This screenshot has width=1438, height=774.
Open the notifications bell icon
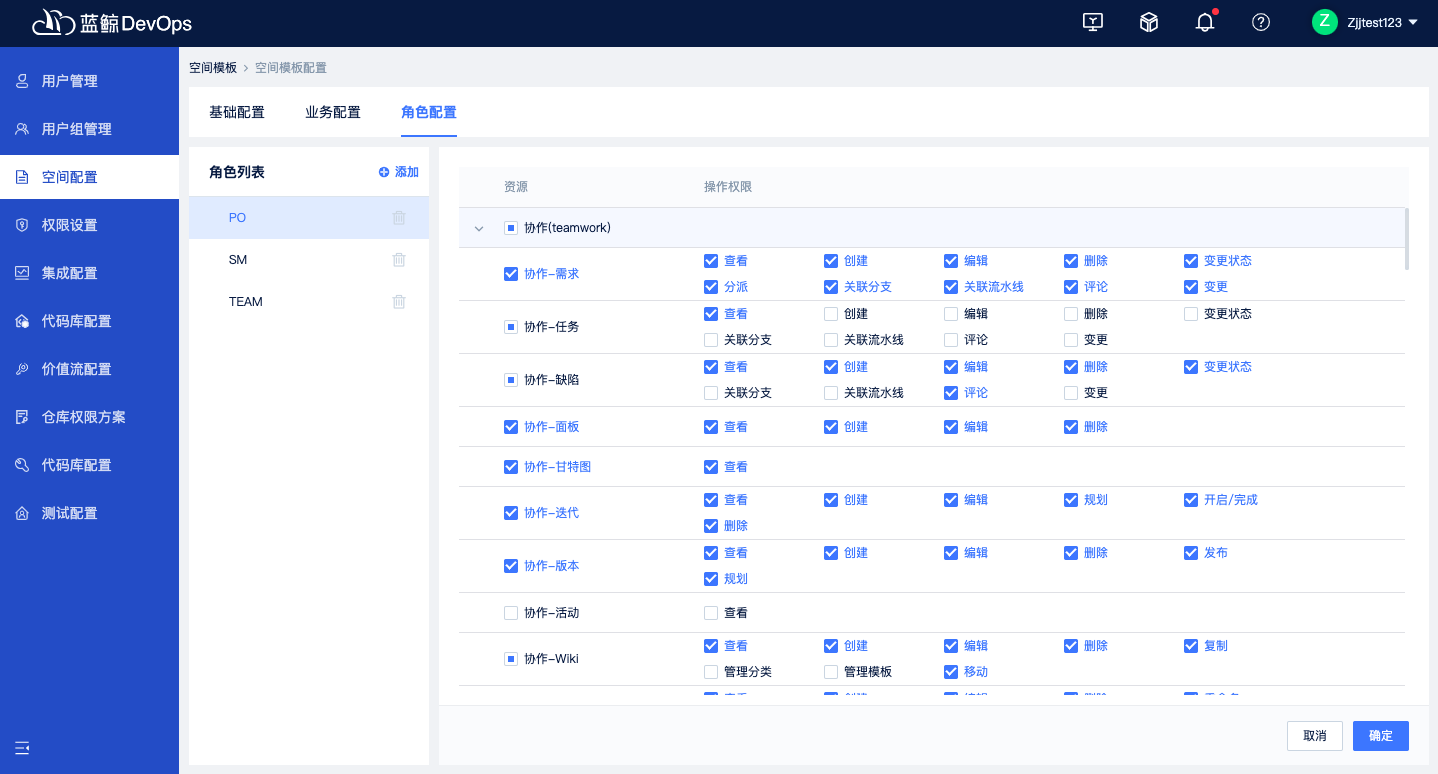click(x=1205, y=22)
